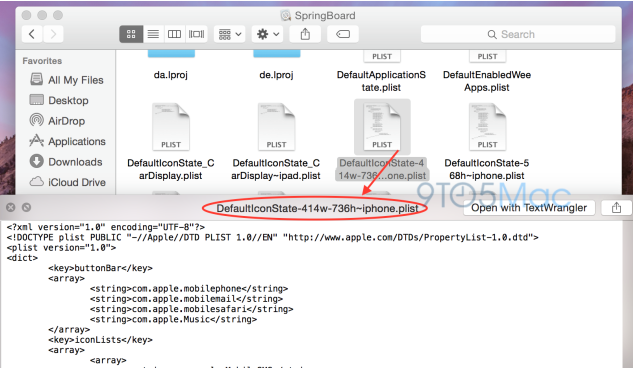Open iCloud Drive in the sidebar
This screenshot has width=633, height=378.
[67, 182]
